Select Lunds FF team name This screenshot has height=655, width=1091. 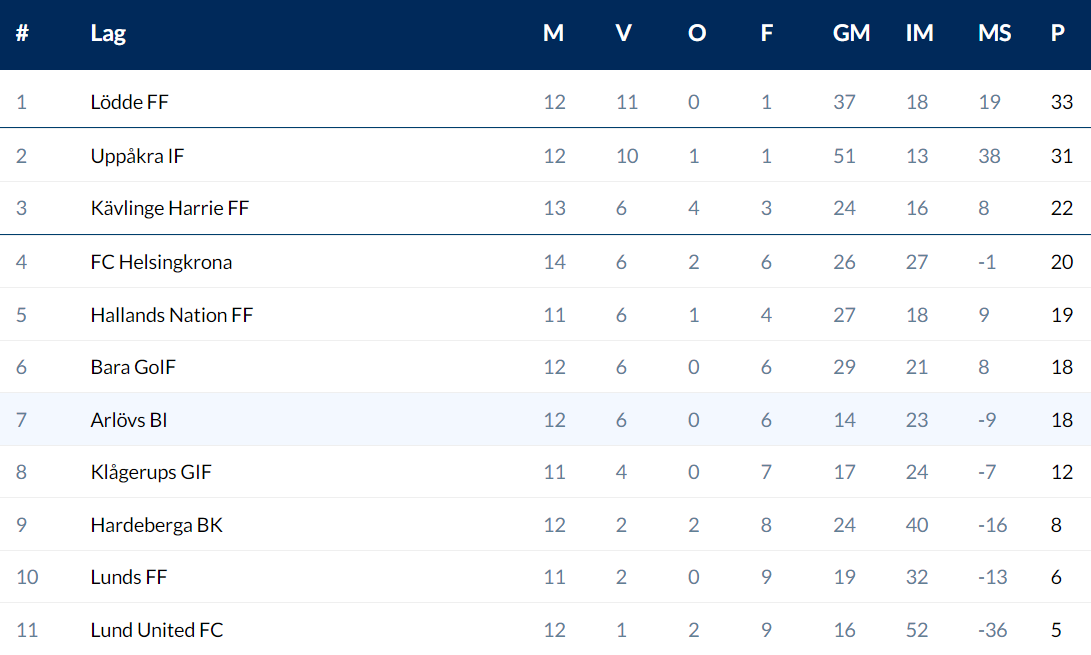pos(128,577)
